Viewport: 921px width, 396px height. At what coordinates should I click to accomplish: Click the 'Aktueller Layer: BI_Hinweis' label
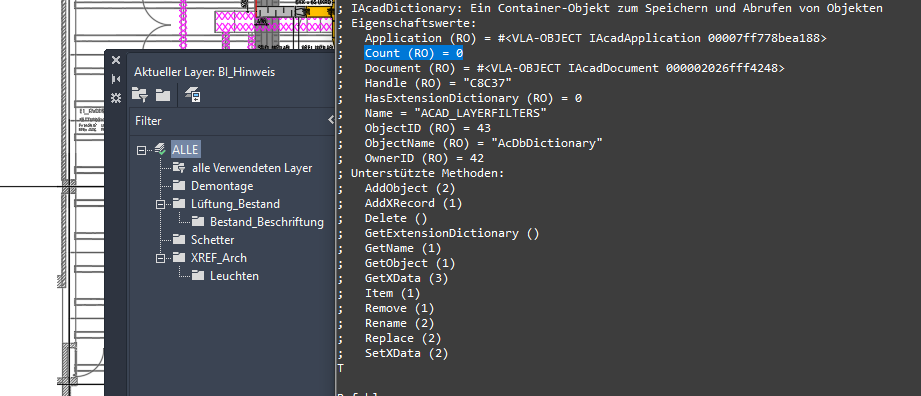click(204, 72)
